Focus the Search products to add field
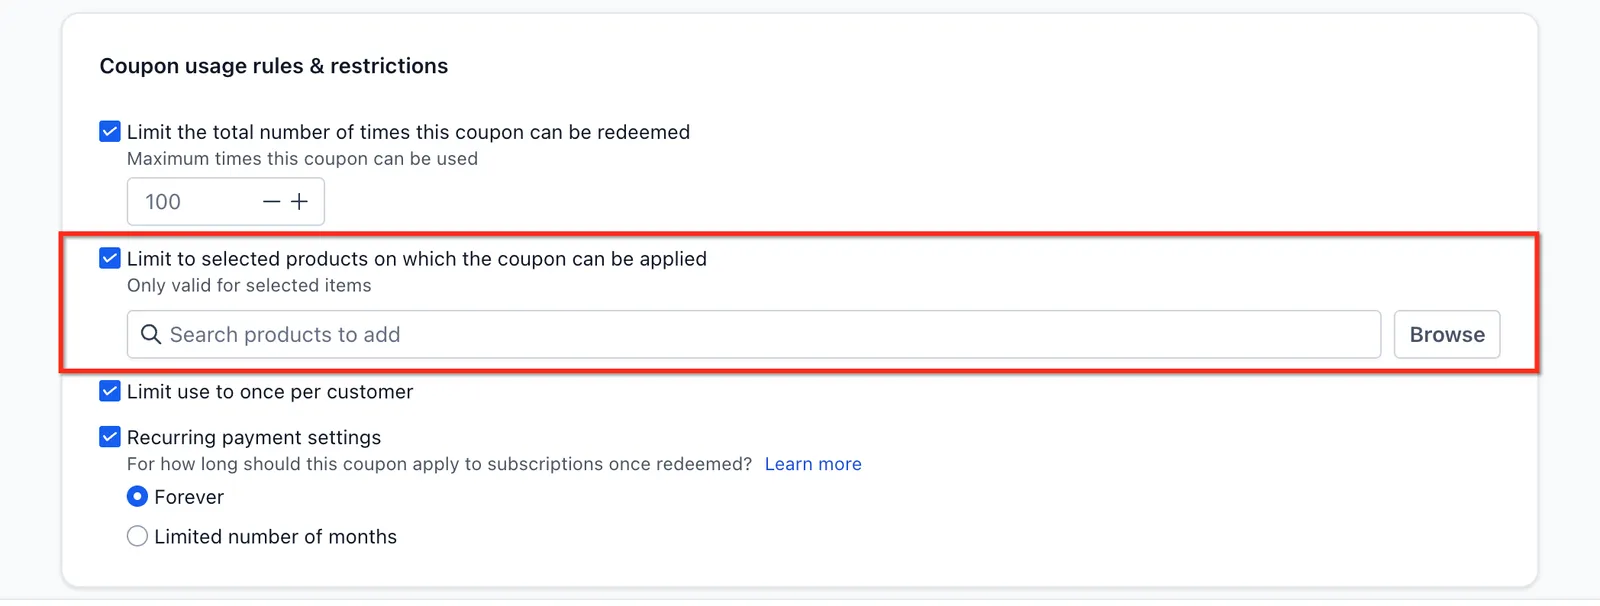Screen dimensions: 1600x606 point(754,334)
